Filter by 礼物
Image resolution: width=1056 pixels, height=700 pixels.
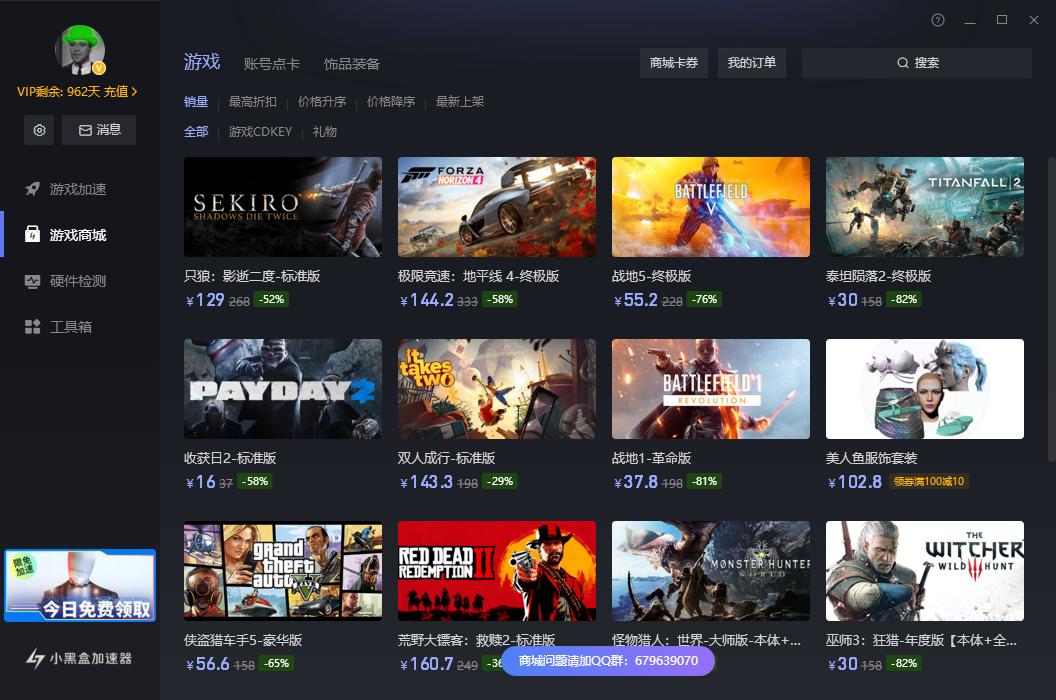pyautogui.click(x=325, y=131)
